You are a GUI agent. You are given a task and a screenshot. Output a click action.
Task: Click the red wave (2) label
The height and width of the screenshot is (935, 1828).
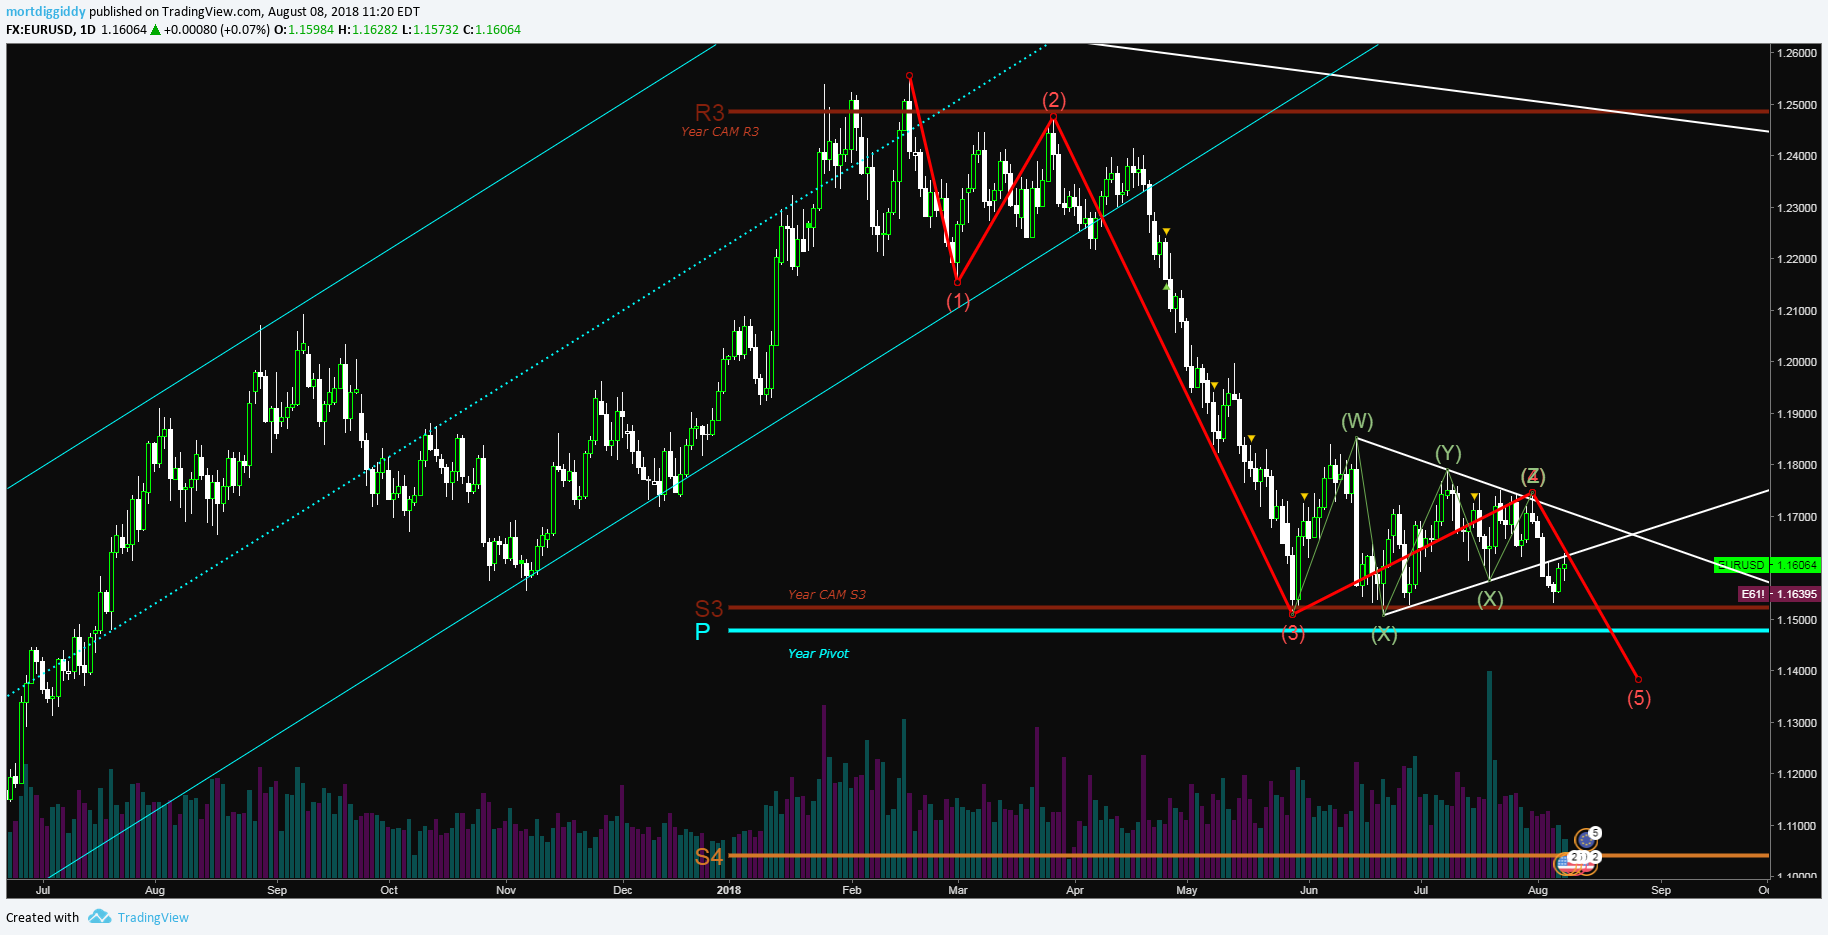(x=1054, y=100)
